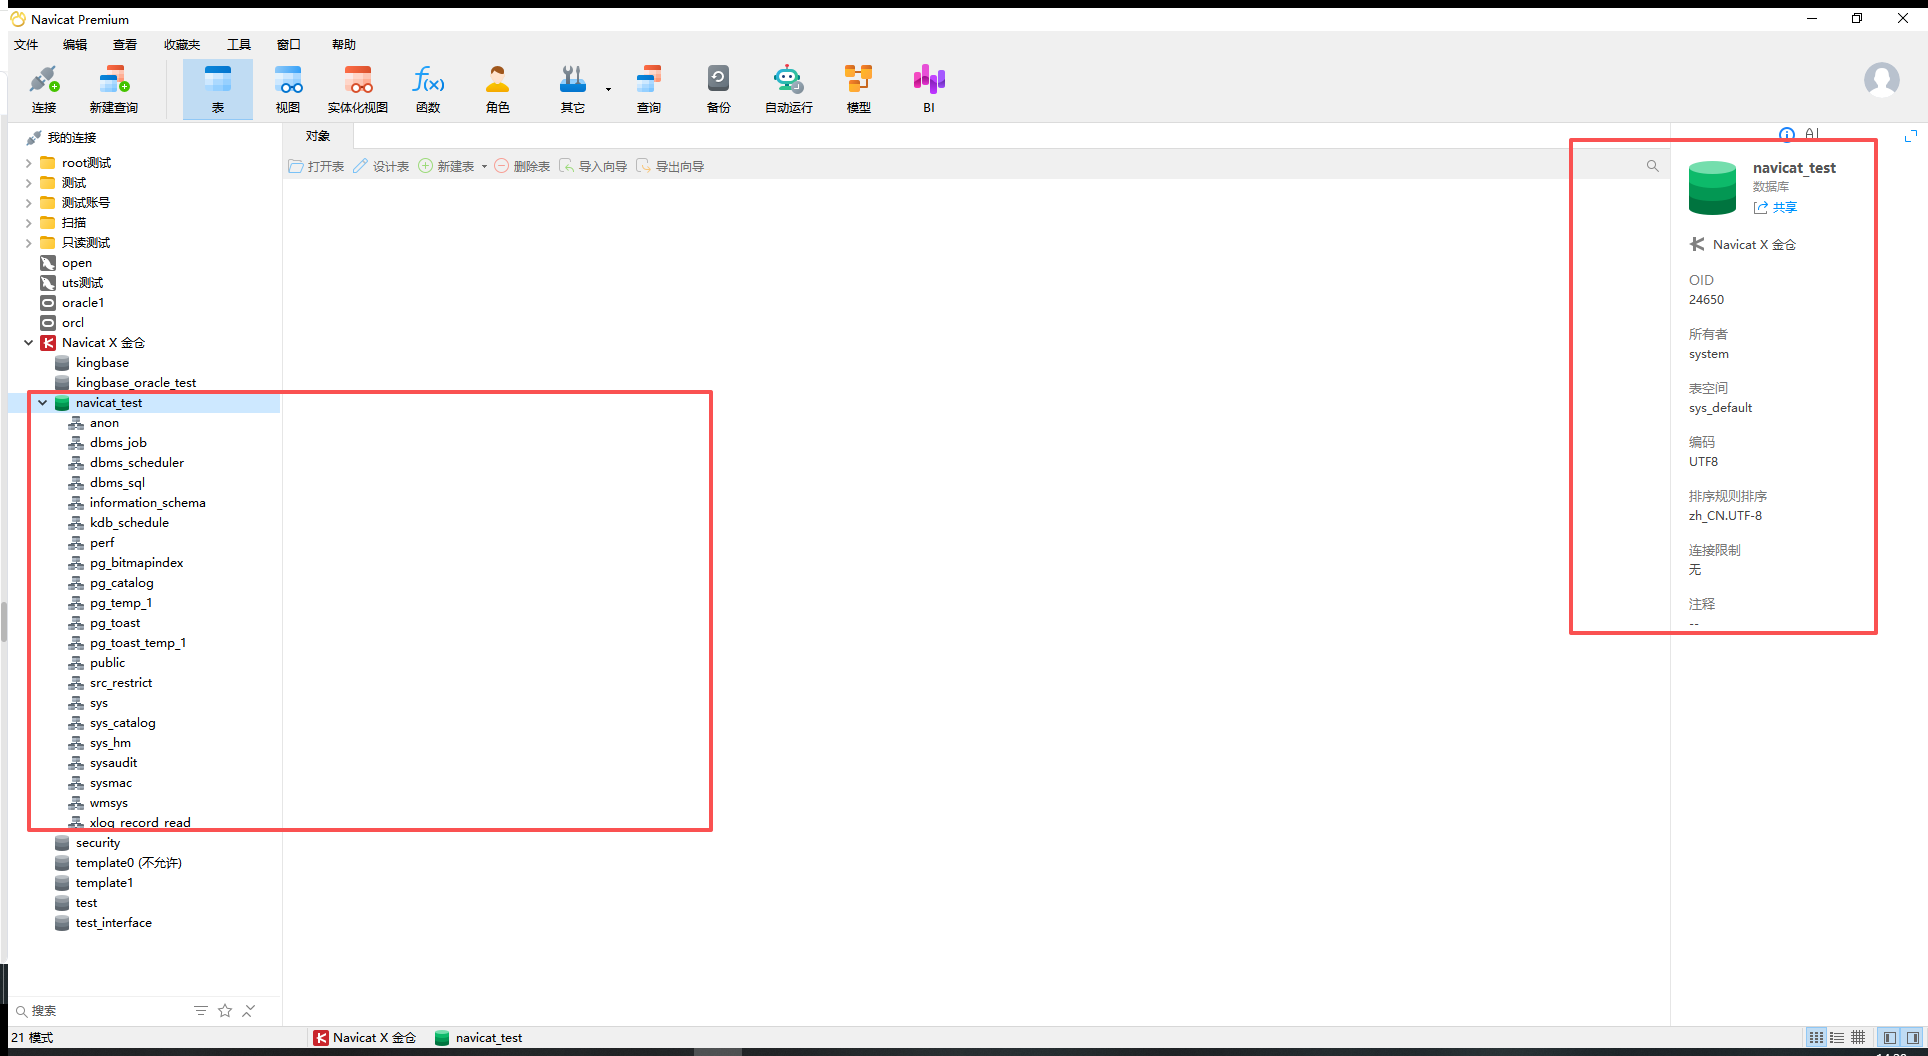This screenshot has width=1928, height=1056.
Task: Open the 备份 (Backup) toolbar icon
Action: (x=718, y=89)
